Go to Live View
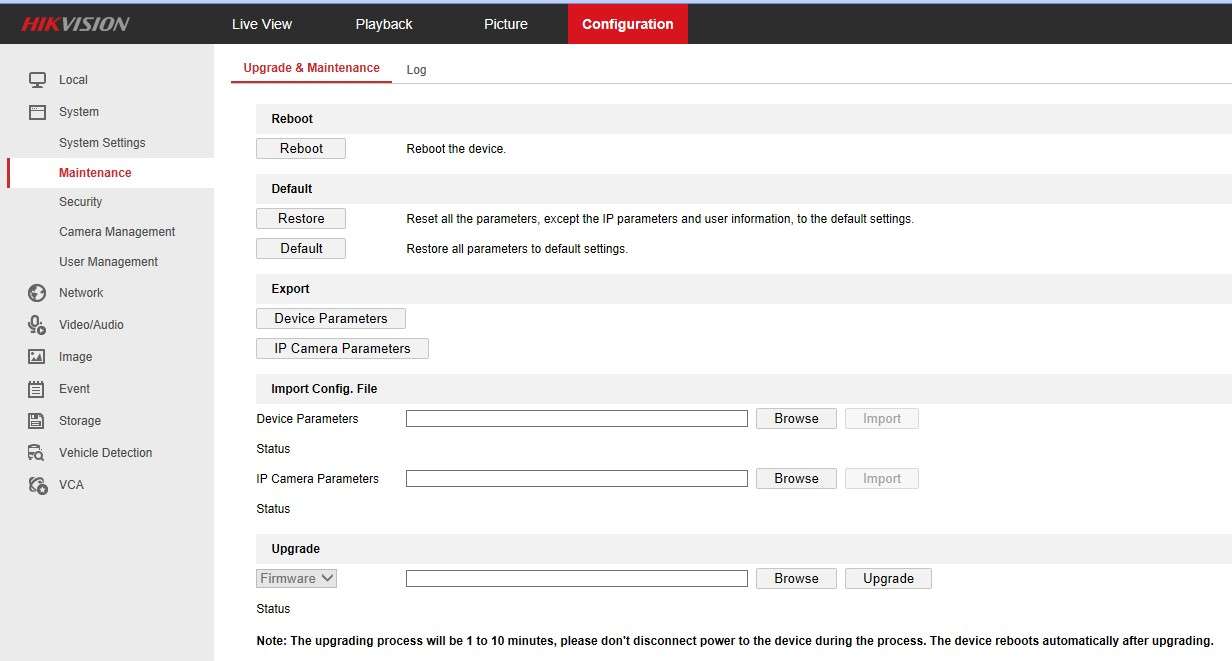Screen dimensions: 1232x661 click(x=262, y=24)
